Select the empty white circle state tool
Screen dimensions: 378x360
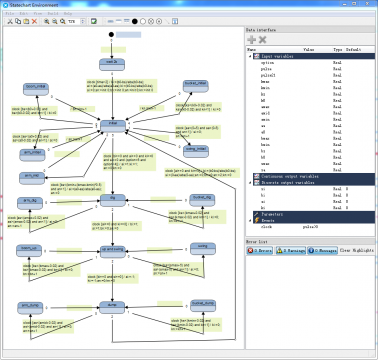click(143, 21)
